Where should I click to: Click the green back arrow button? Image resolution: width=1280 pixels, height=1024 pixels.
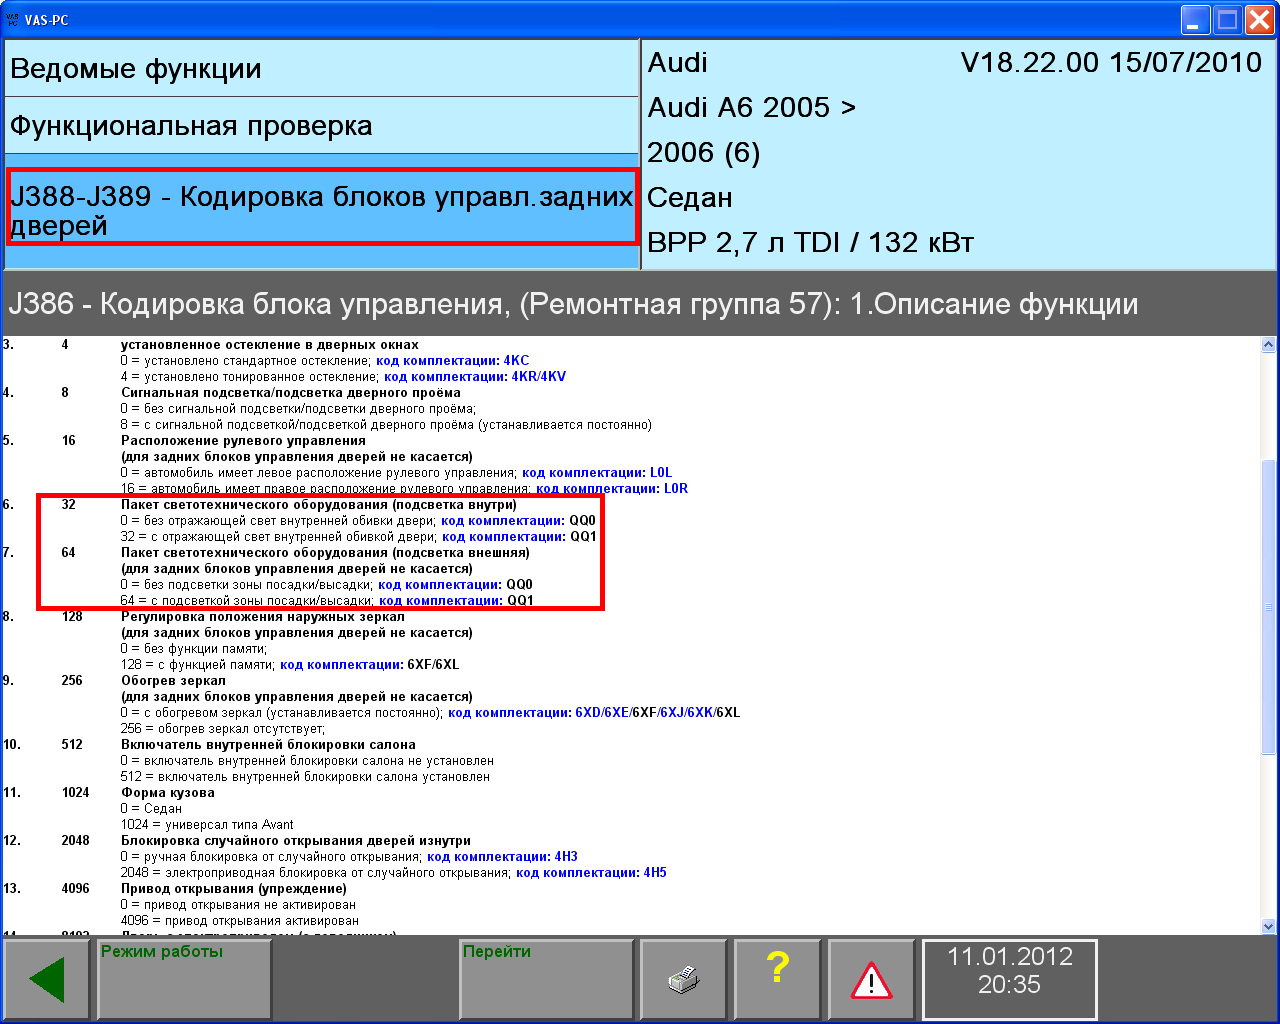(48, 980)
